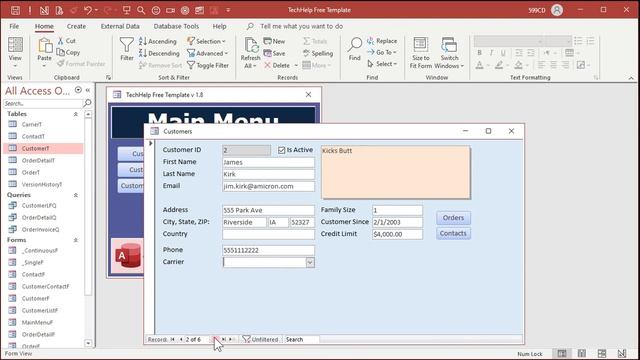Delete the record using the ribbon
This screenshot has width=640, height=360.
(277, 65)
